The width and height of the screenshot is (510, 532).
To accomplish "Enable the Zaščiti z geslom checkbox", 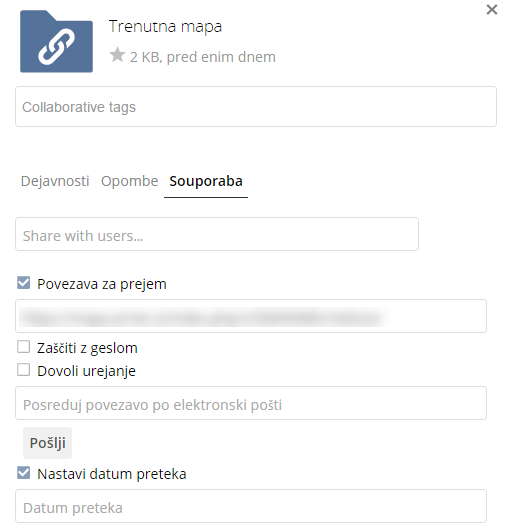I will point(23,347).
